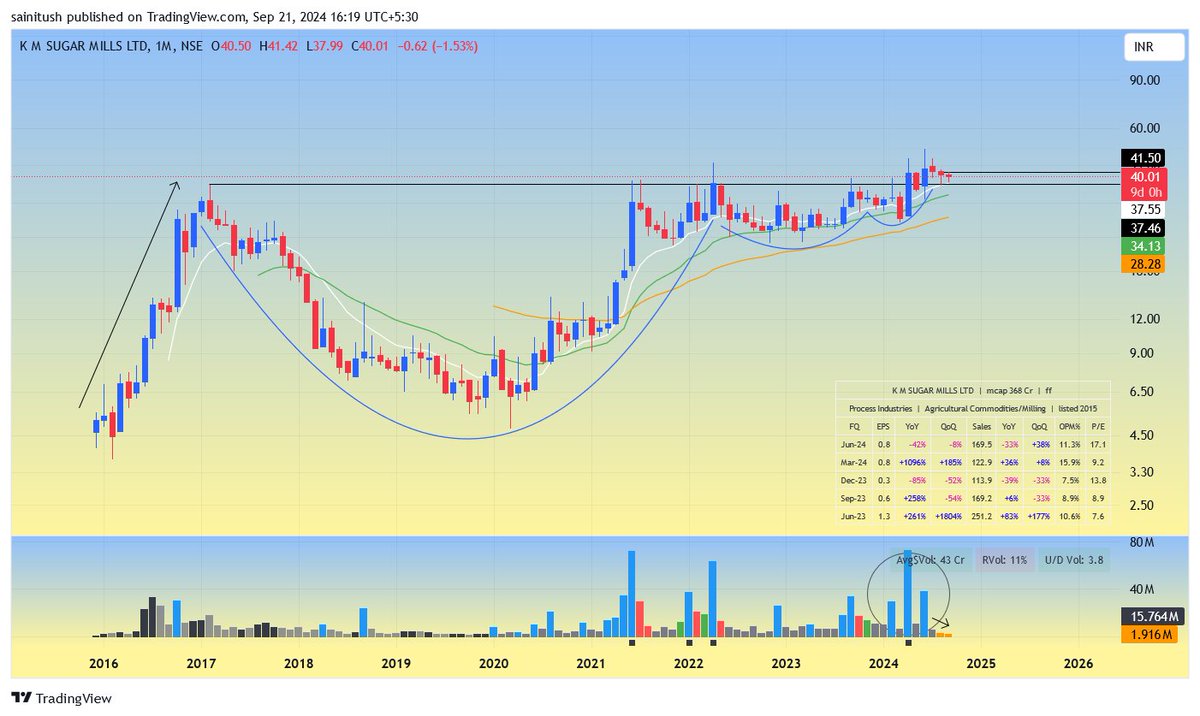The height and width of the screenshot is (716, 1200).
Task: Click the RVol: 11% badge
Action: [x=1004, y=560]
